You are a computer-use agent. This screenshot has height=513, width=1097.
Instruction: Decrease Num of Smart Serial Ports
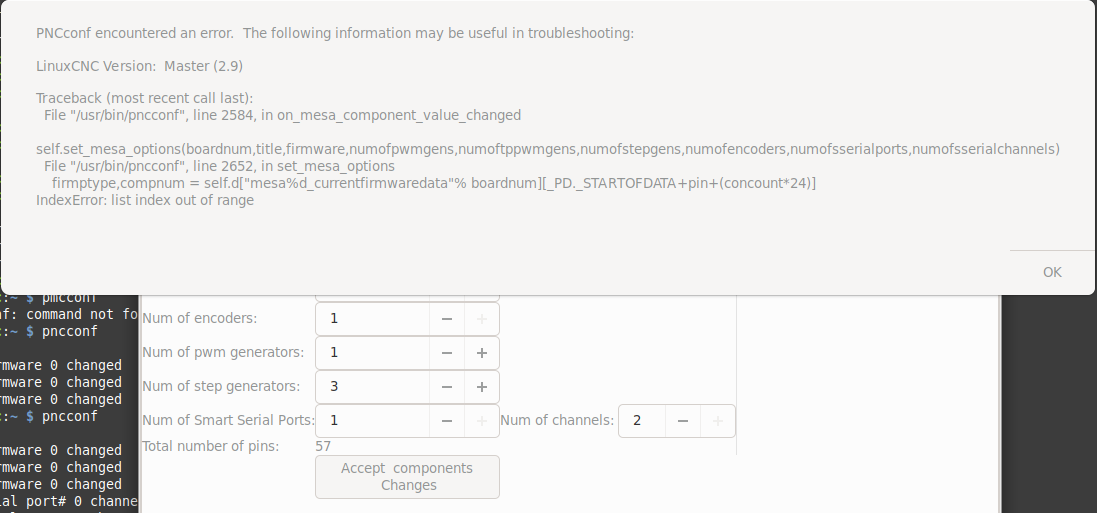point(446,421)
